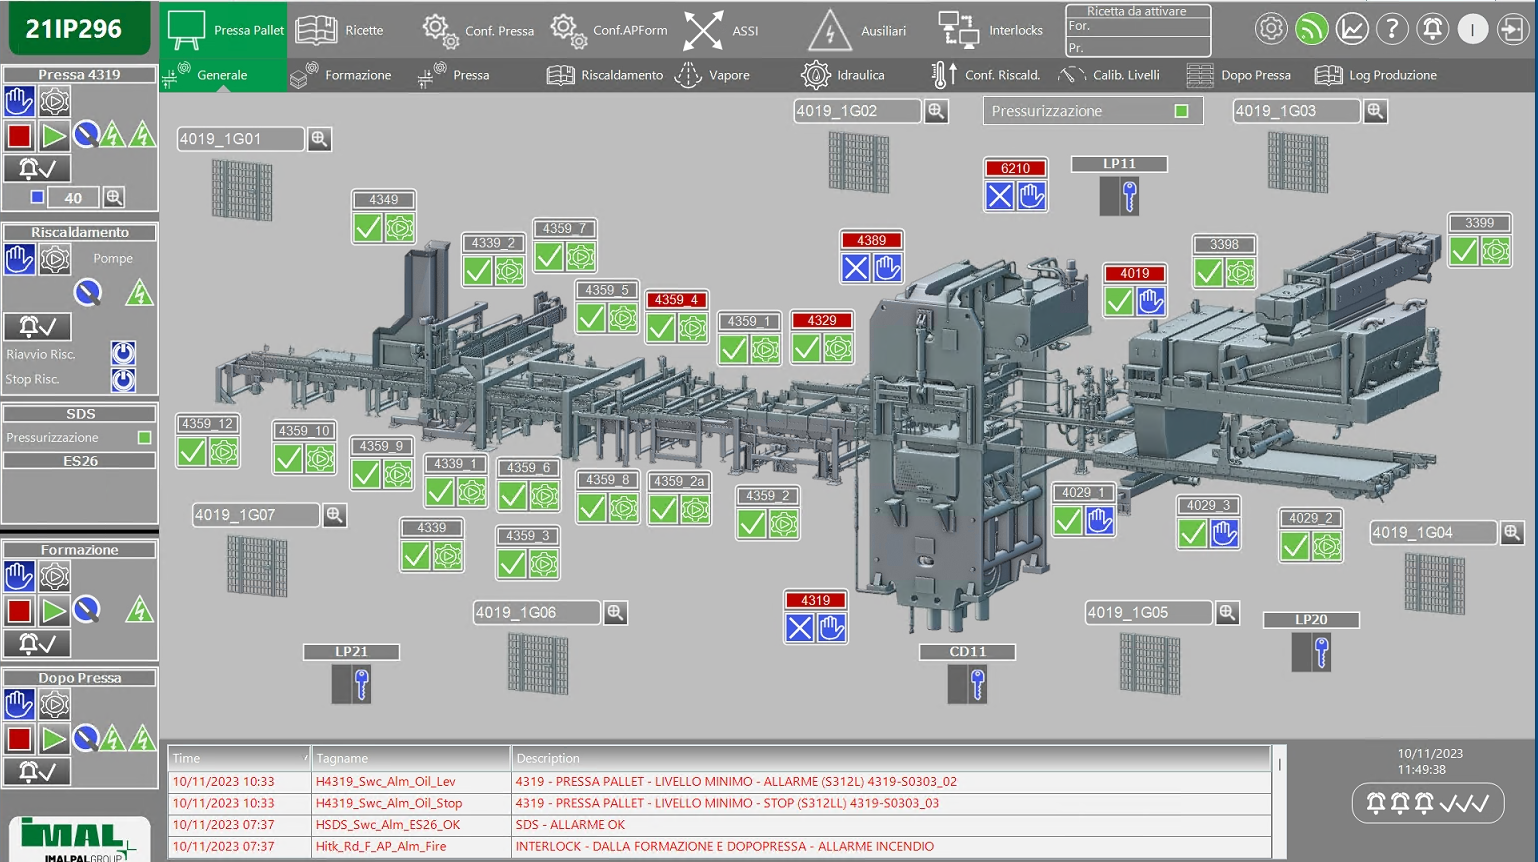
Task: Click the ES26 button
Action: click(80, 461)
